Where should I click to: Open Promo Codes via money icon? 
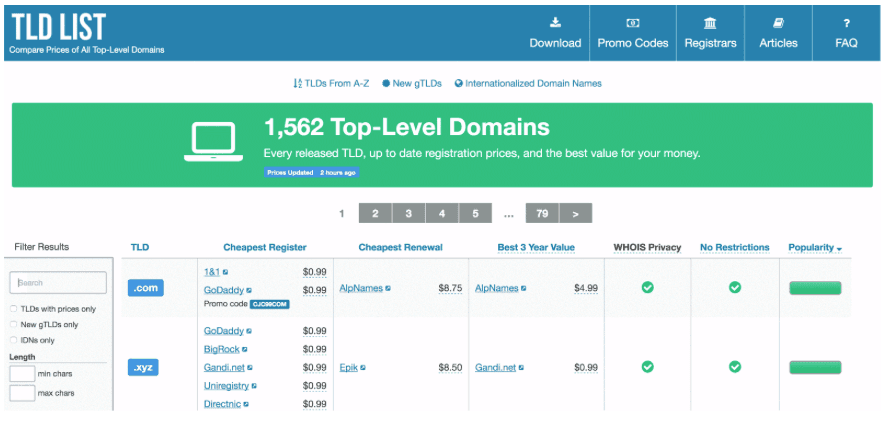[632, 23]
